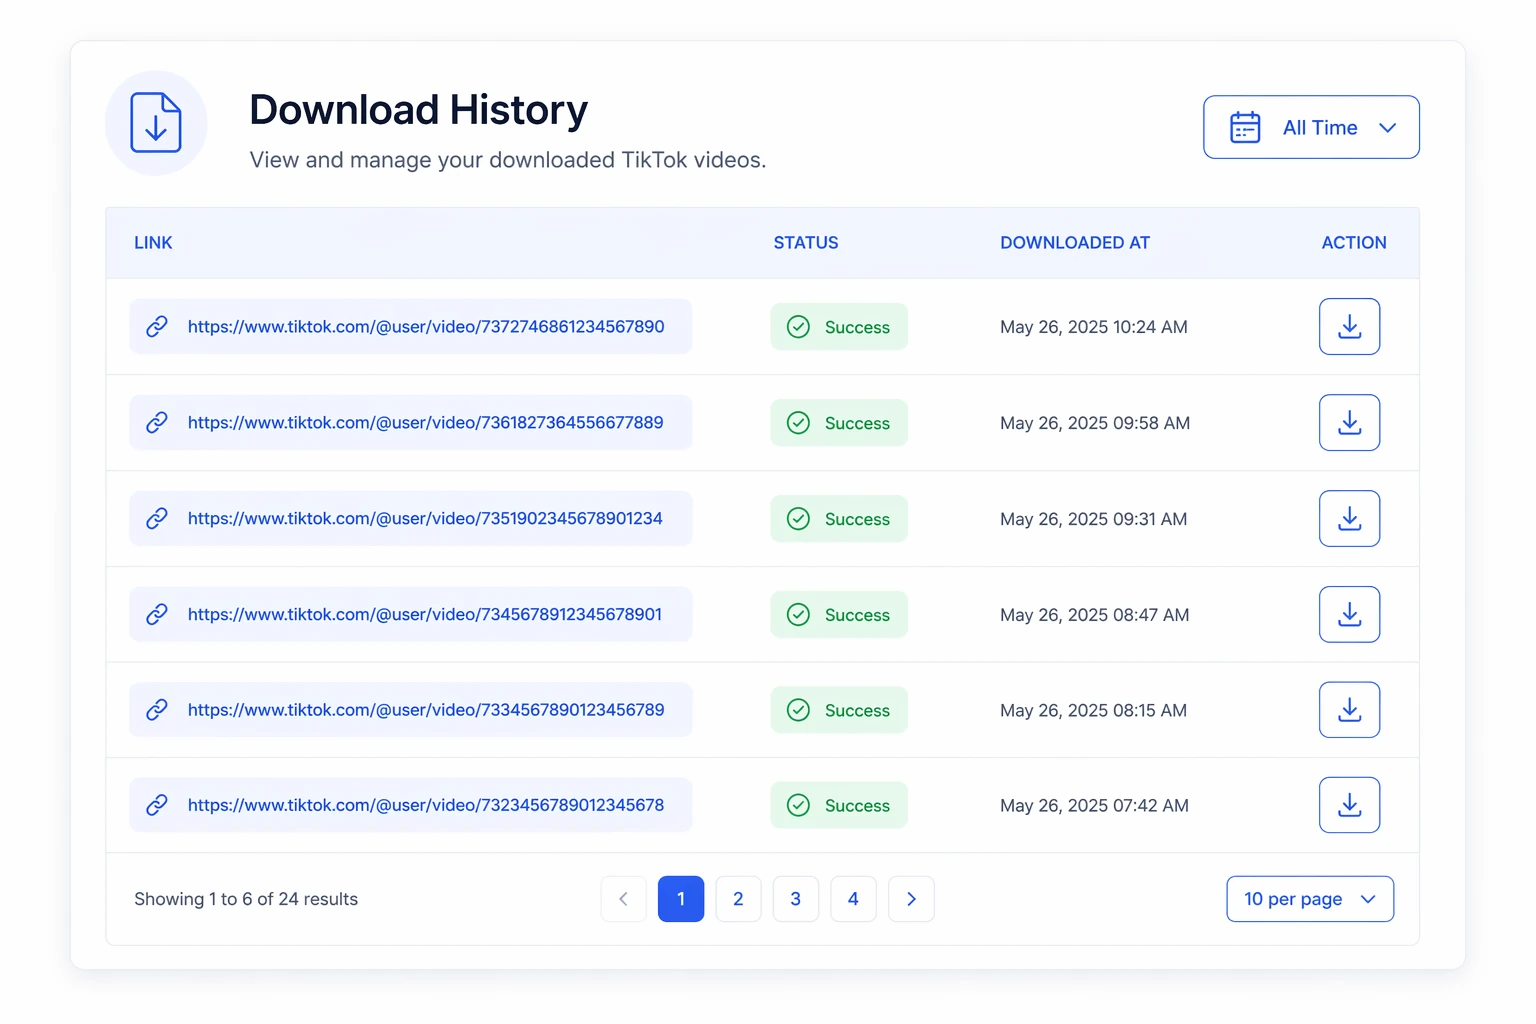Screen dimensions: 1536x1024
Task: Click the link icon in the first row
Action: point(157,326)
